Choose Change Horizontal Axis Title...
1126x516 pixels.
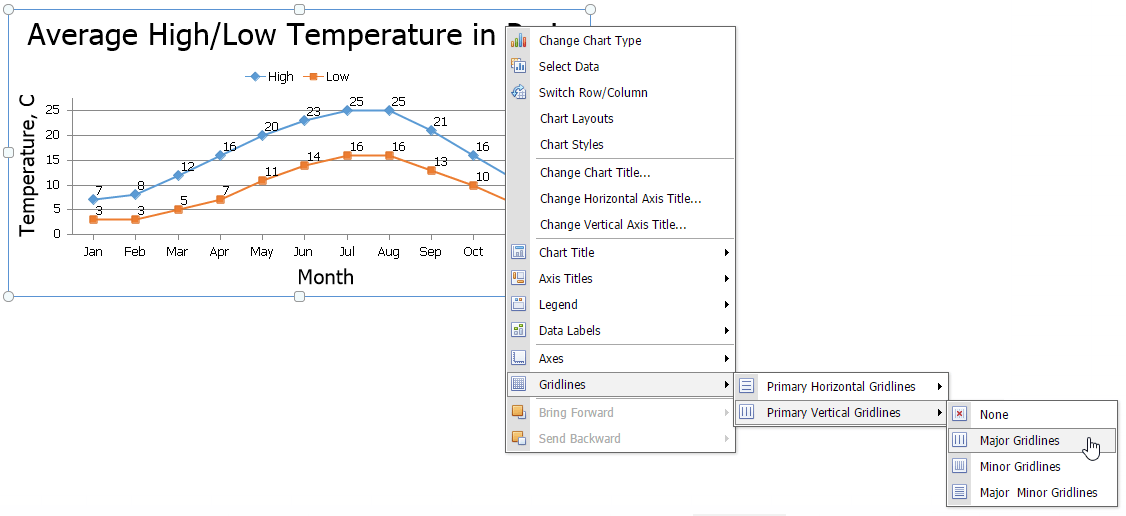tap(620, 199)
